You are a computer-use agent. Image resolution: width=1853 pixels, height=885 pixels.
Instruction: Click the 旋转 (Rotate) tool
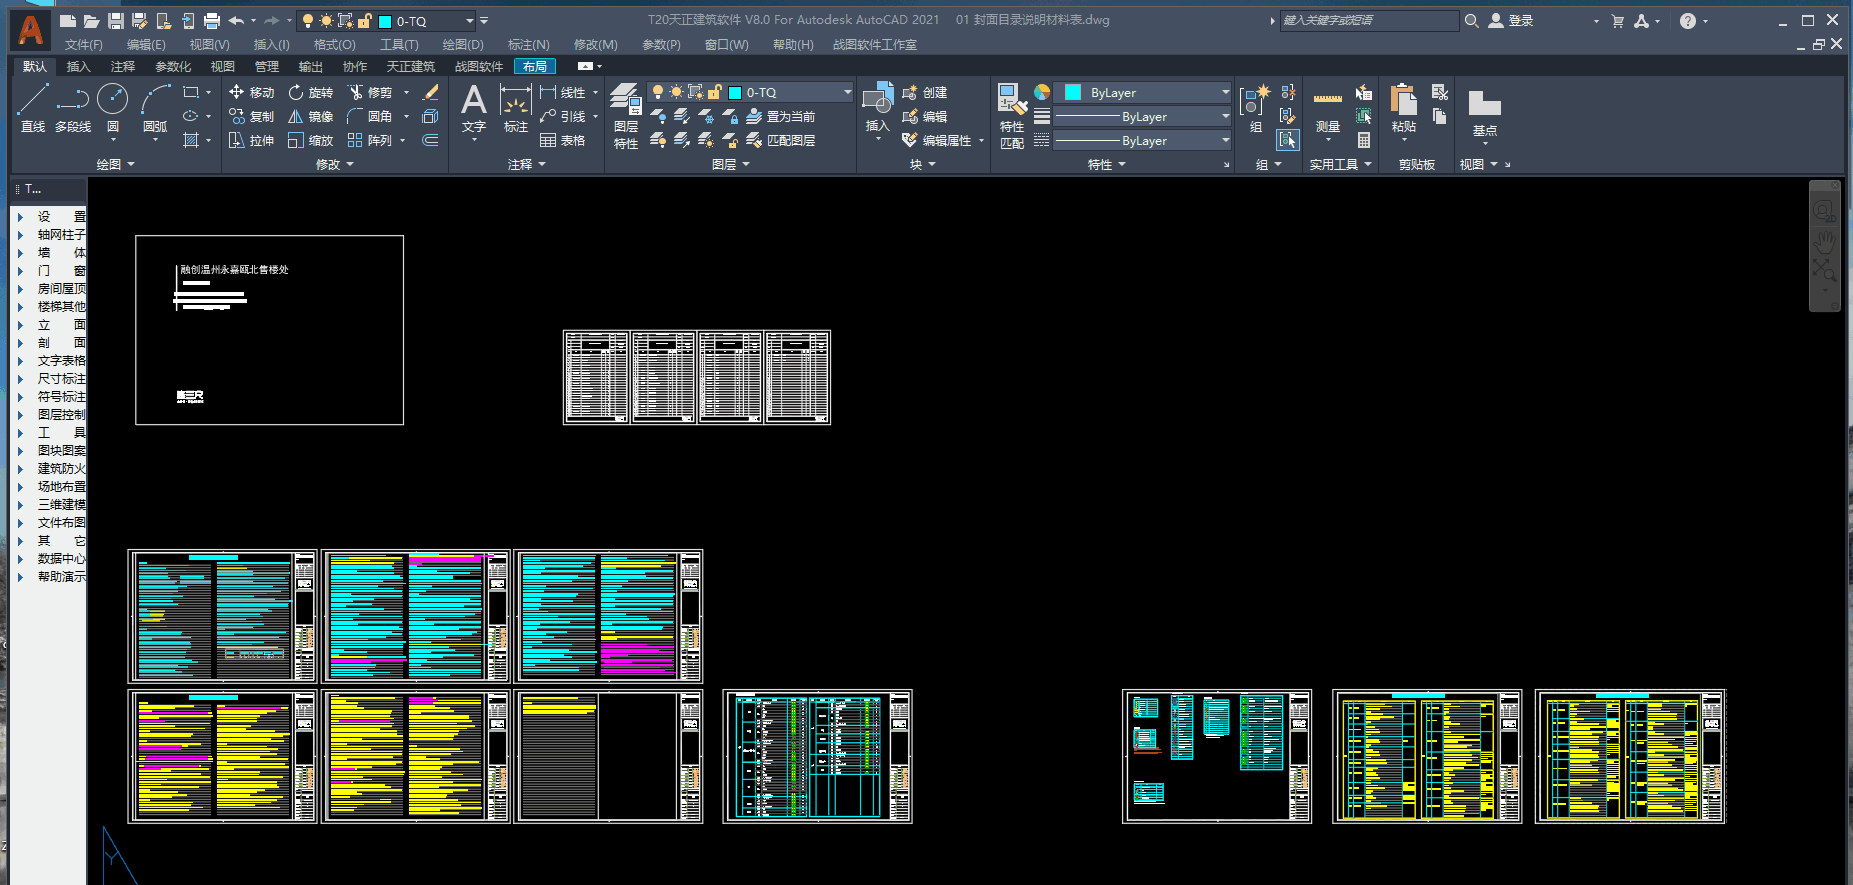coord(311,92)
